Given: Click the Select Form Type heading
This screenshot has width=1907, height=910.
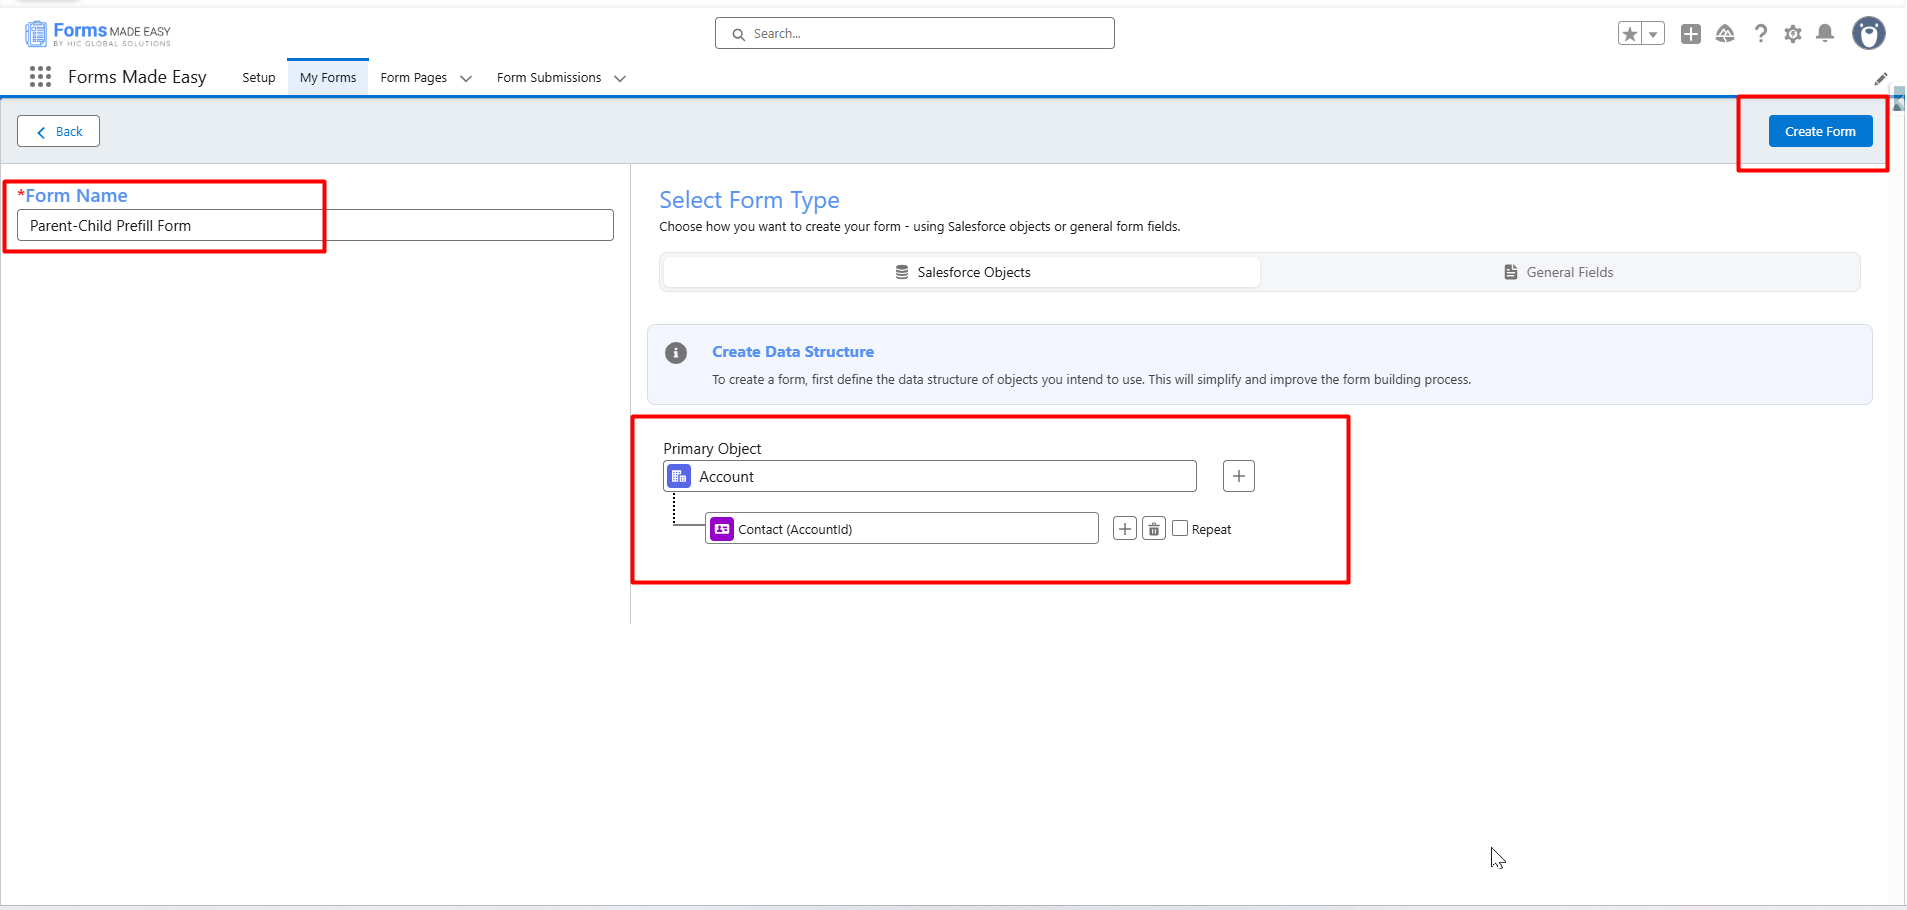Looking at the screenshot, I should click(749, 200).
